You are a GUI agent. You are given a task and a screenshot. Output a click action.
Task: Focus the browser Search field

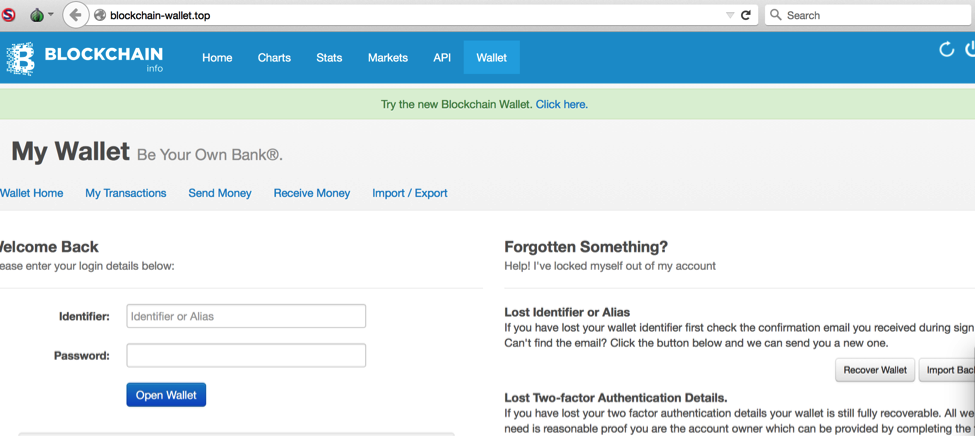tap(867, 16)
